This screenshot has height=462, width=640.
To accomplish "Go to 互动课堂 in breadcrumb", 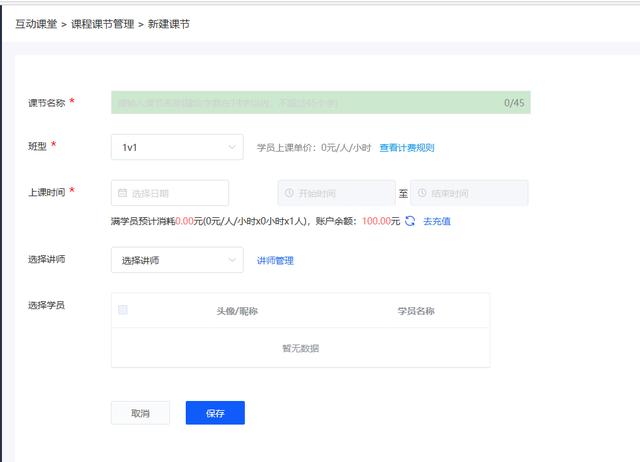I will (x=36, y=24).
